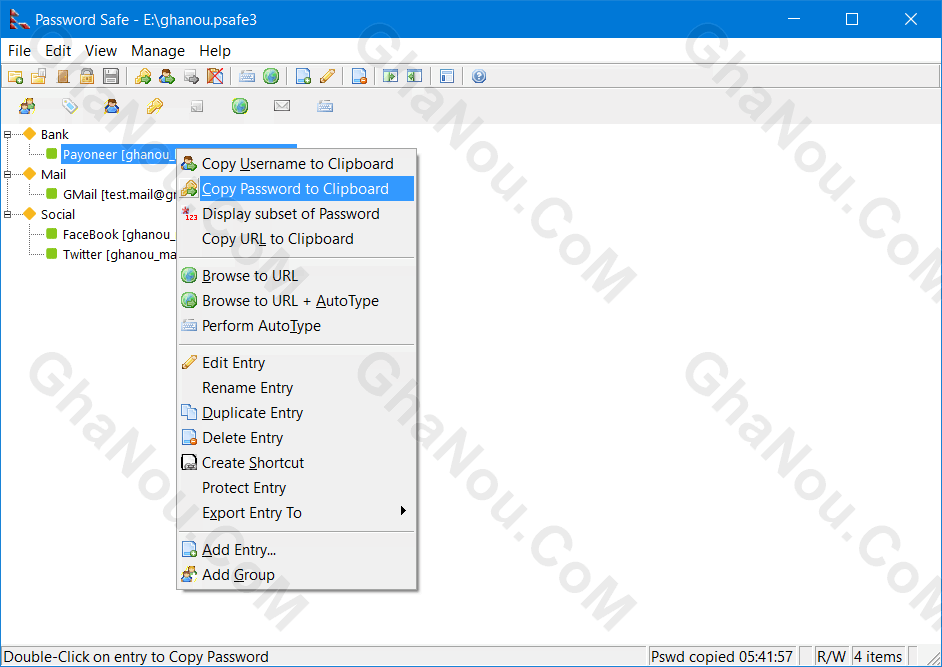Choose Copy URL to Clipboard
The width and height of the screenshot is (942, 667).
[297, 239]
